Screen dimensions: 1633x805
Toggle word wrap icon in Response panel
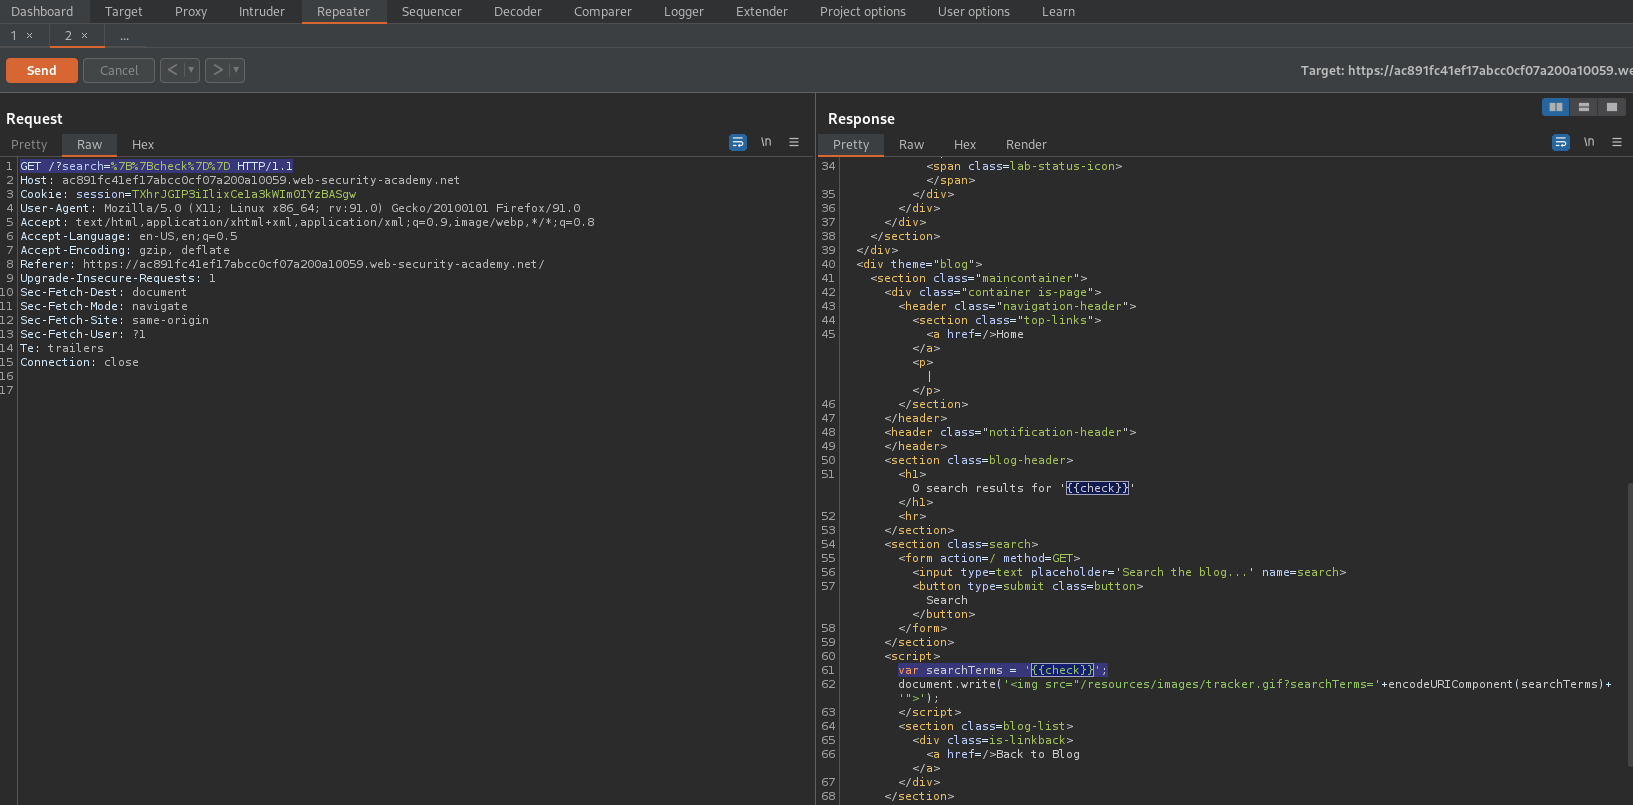tap(1561, 143)
